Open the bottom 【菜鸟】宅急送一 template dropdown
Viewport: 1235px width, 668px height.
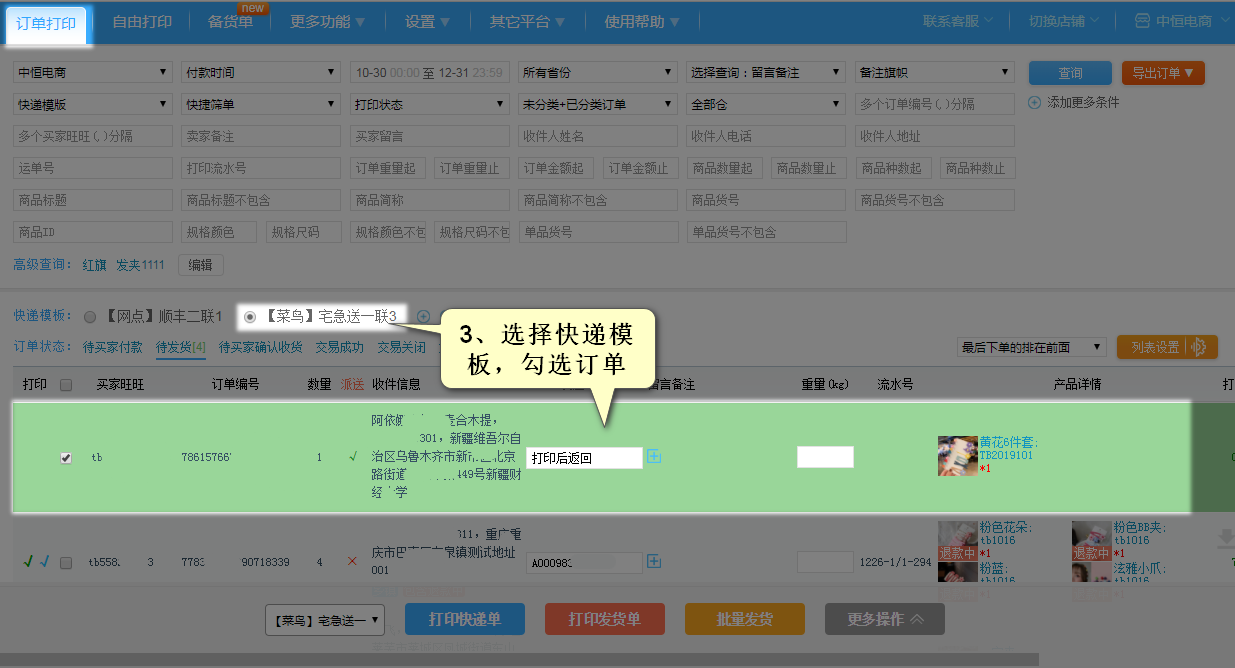[x=325, y=620]
